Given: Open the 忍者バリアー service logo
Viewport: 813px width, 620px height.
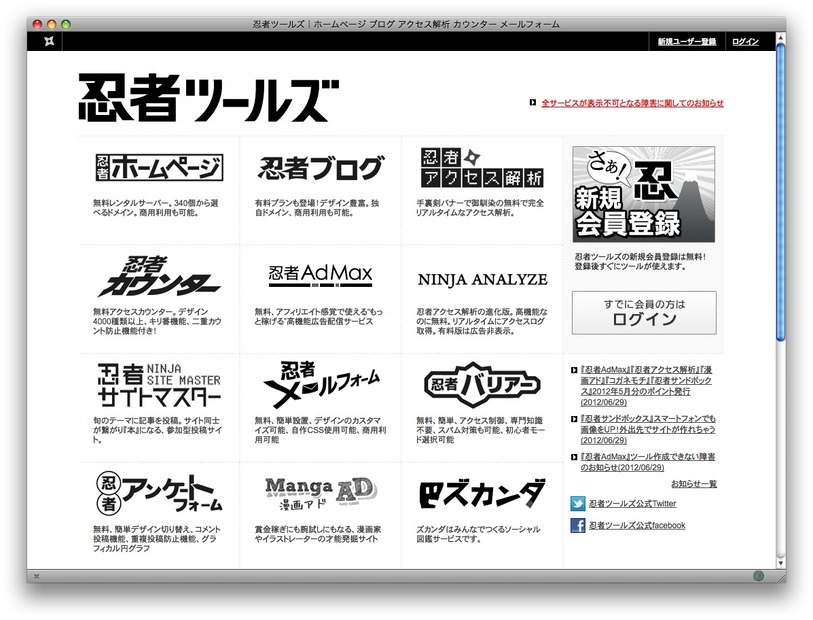Looking at the screenshot, I should pyautogui.click(x=482, y=385).
